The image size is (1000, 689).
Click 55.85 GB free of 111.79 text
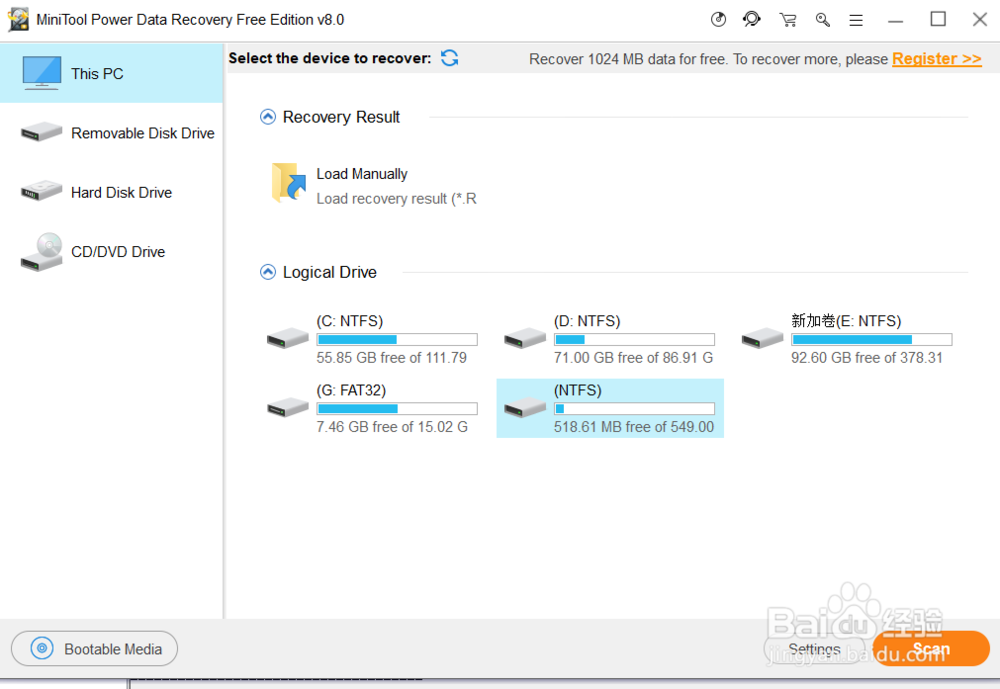[392, 358]
